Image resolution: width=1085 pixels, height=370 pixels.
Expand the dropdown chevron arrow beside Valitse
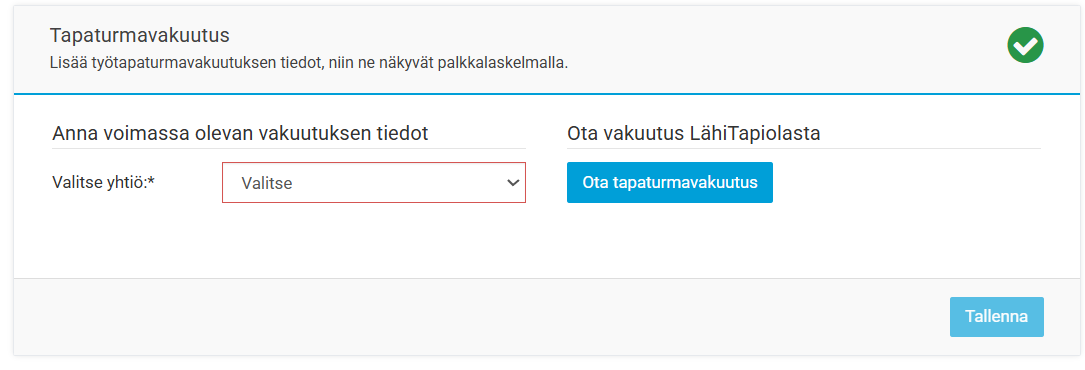coord(513,183)
